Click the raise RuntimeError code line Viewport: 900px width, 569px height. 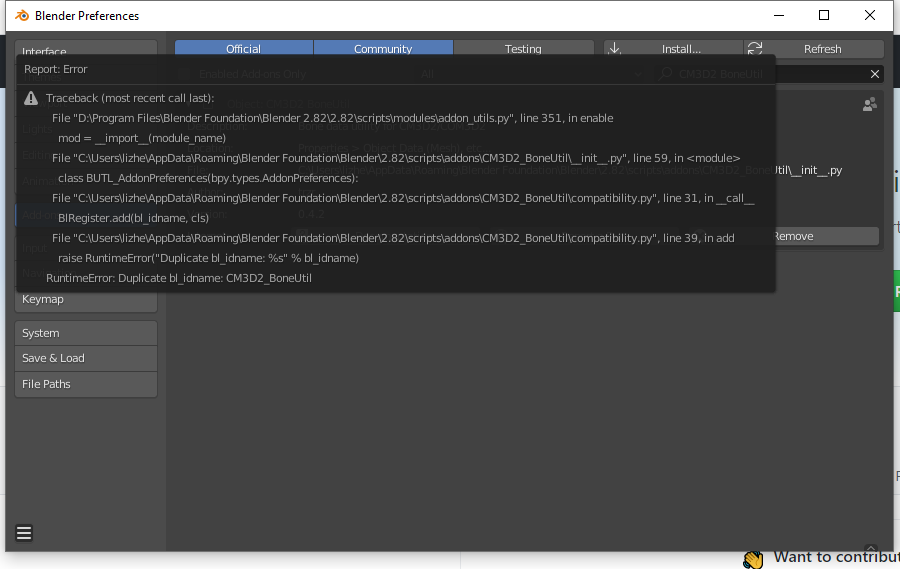click(x=208, y=258)
